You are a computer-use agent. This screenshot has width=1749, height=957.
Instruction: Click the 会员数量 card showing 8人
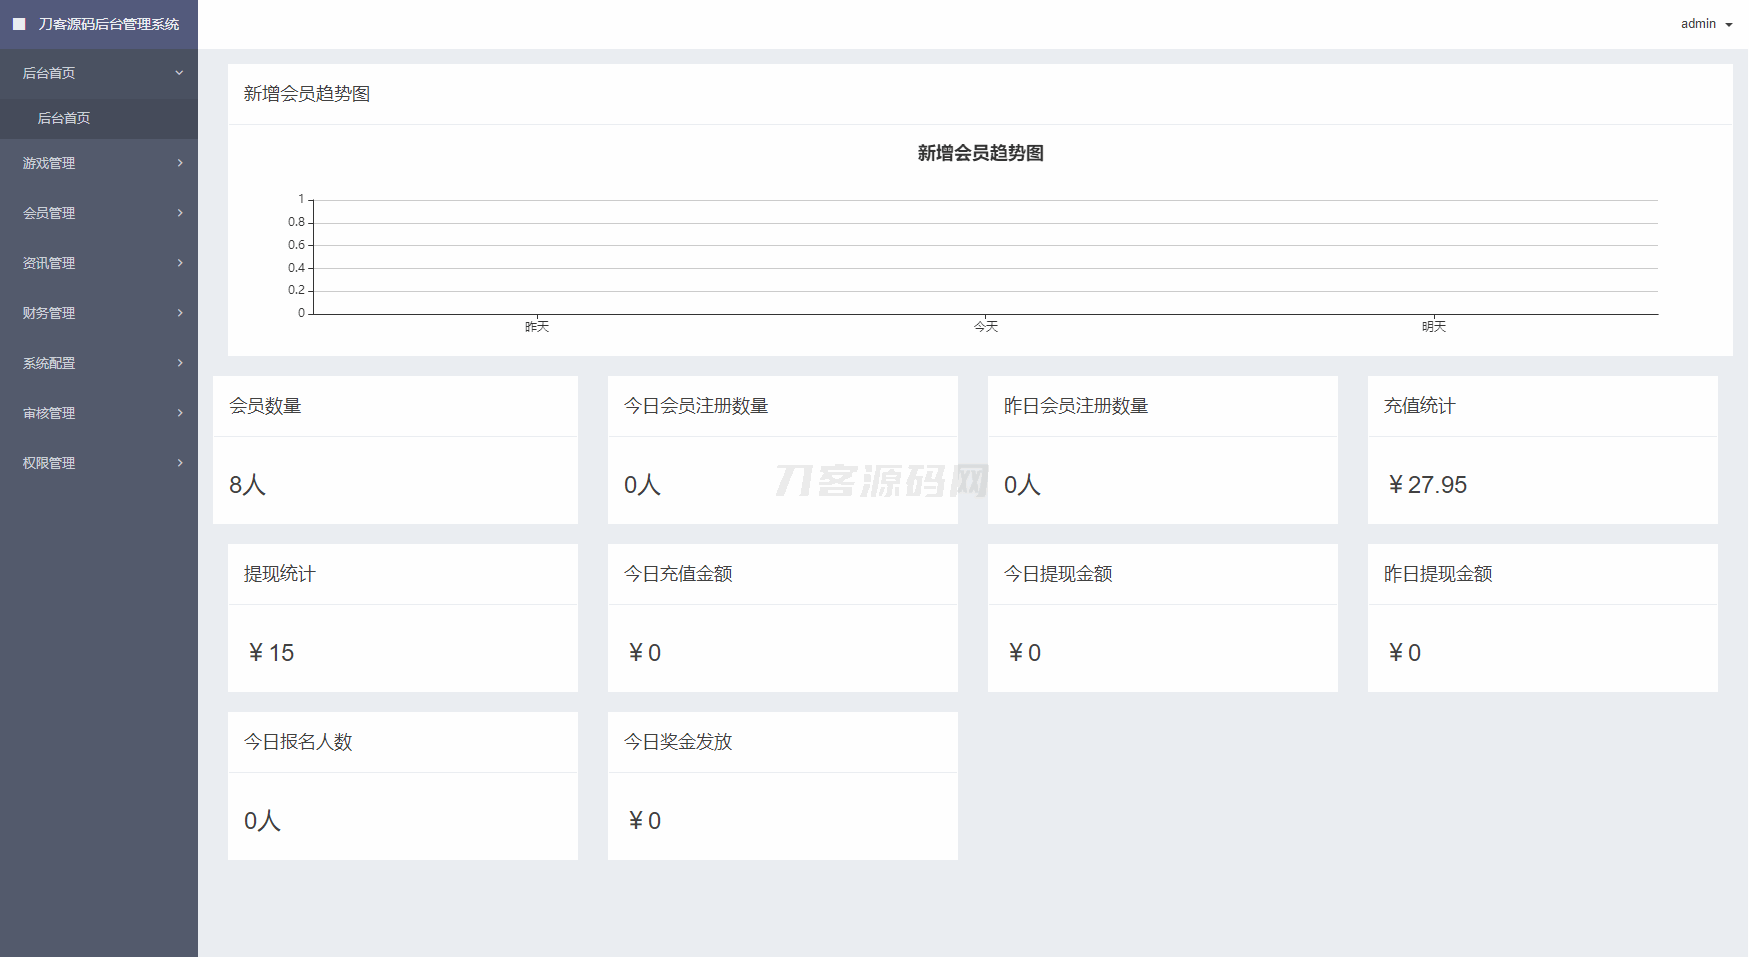(247, 485)
